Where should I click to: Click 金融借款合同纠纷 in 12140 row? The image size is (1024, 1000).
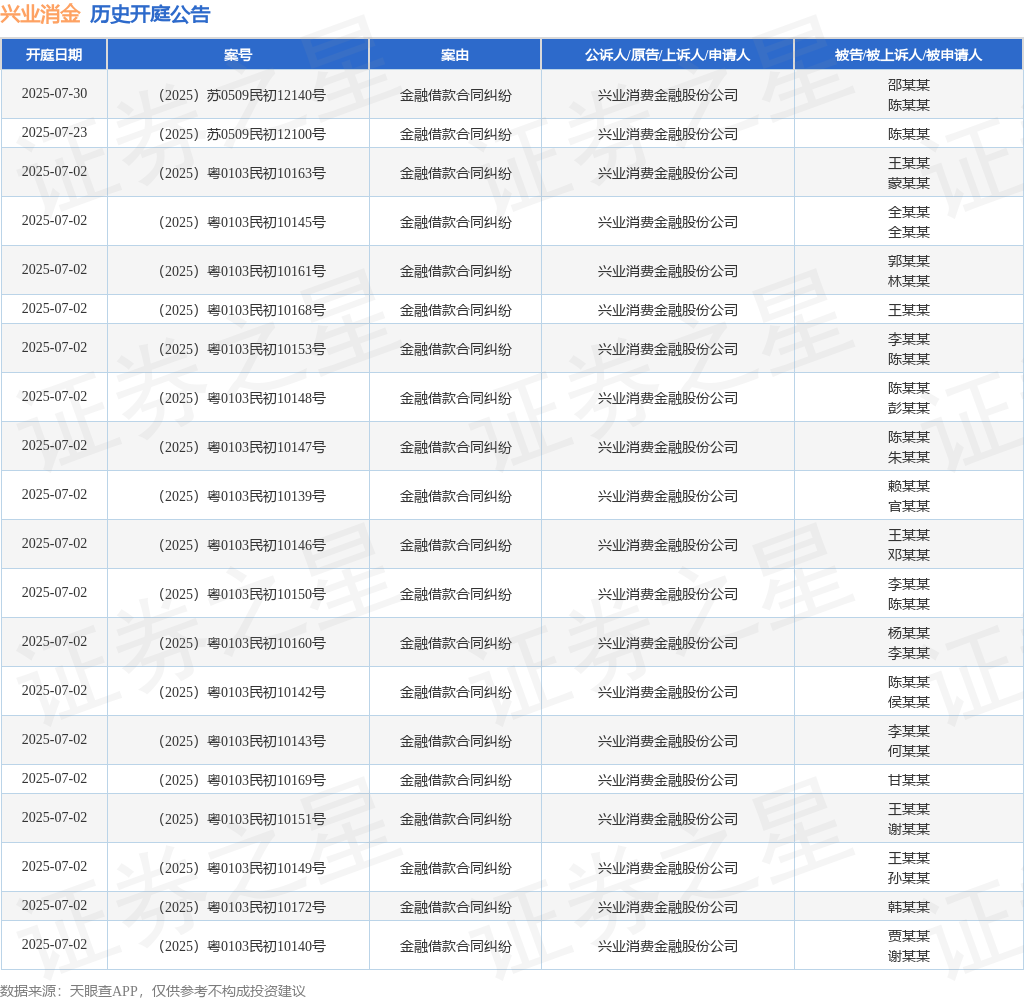[x=455, y=95]
